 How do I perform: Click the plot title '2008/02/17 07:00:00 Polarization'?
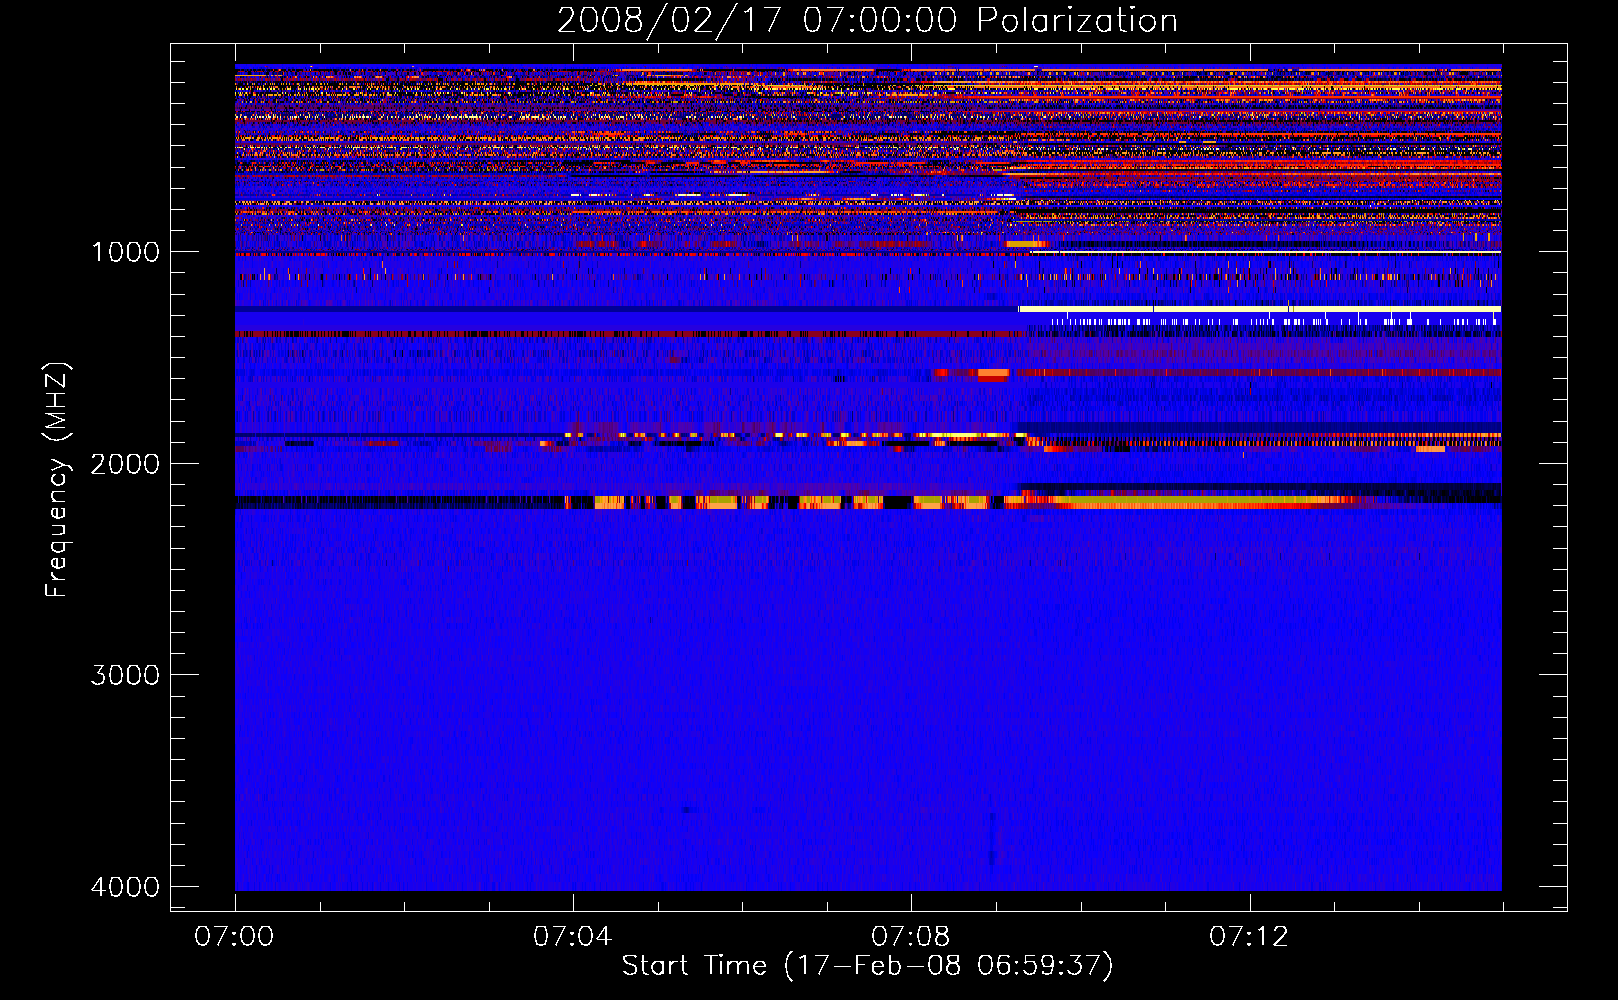point(867,20)
